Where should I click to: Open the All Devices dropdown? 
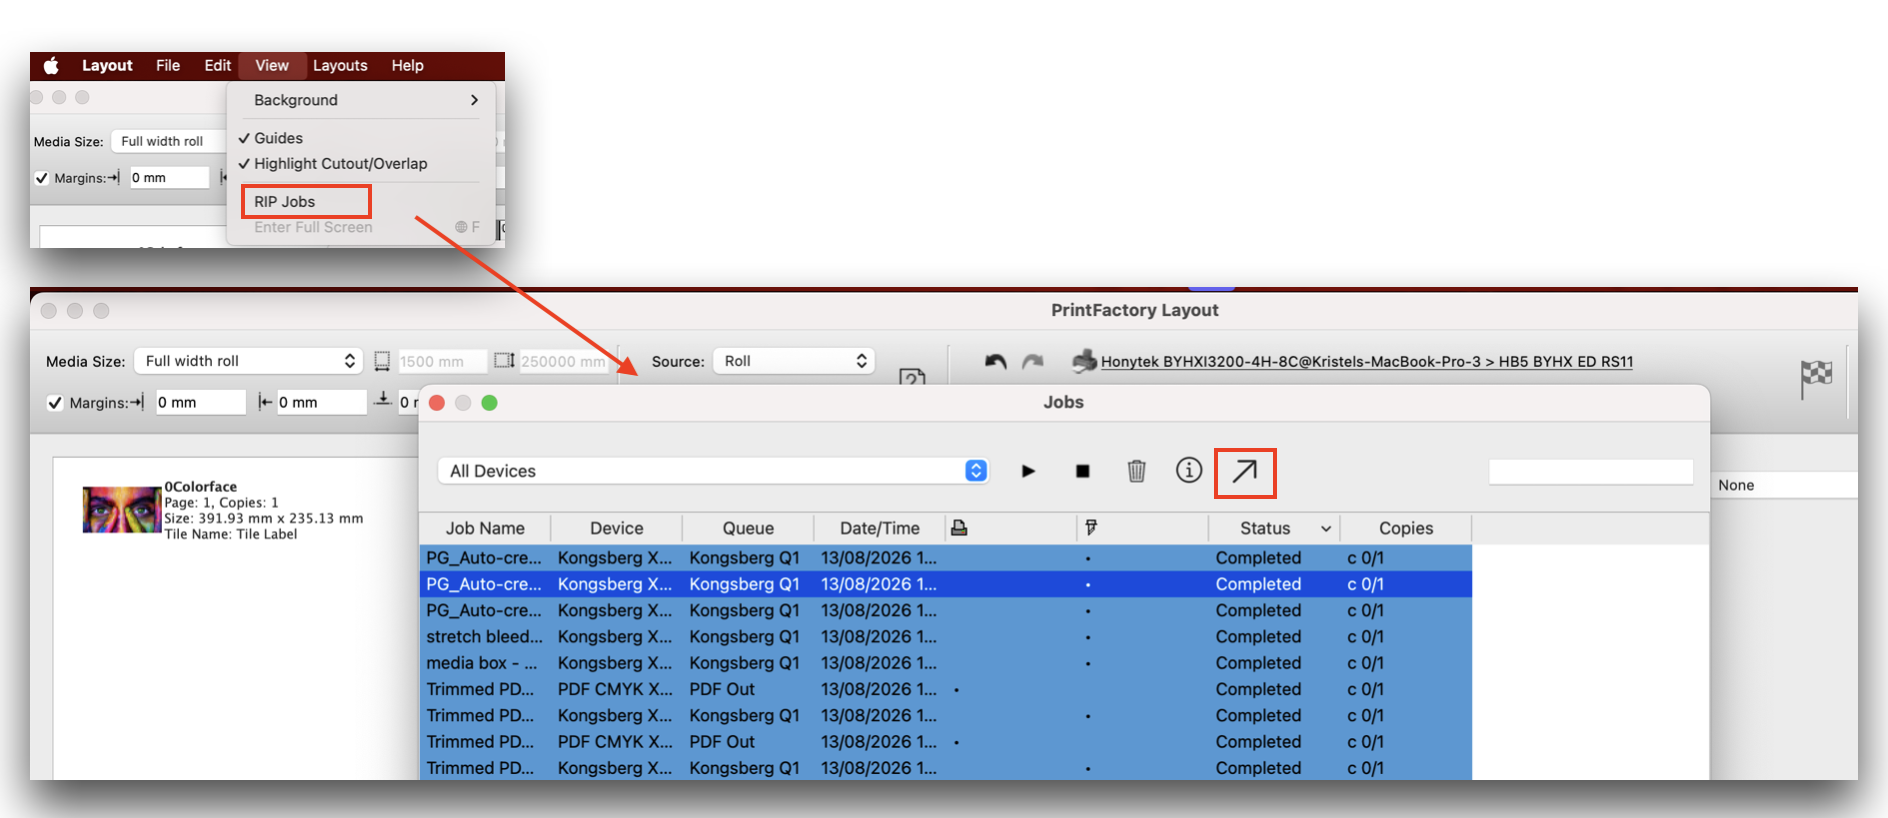pos(714,471)
